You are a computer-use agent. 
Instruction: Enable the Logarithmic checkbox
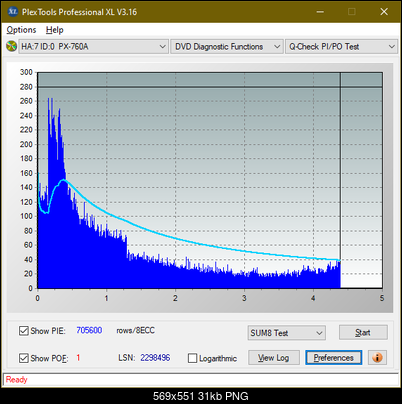(x=192, y=358)
